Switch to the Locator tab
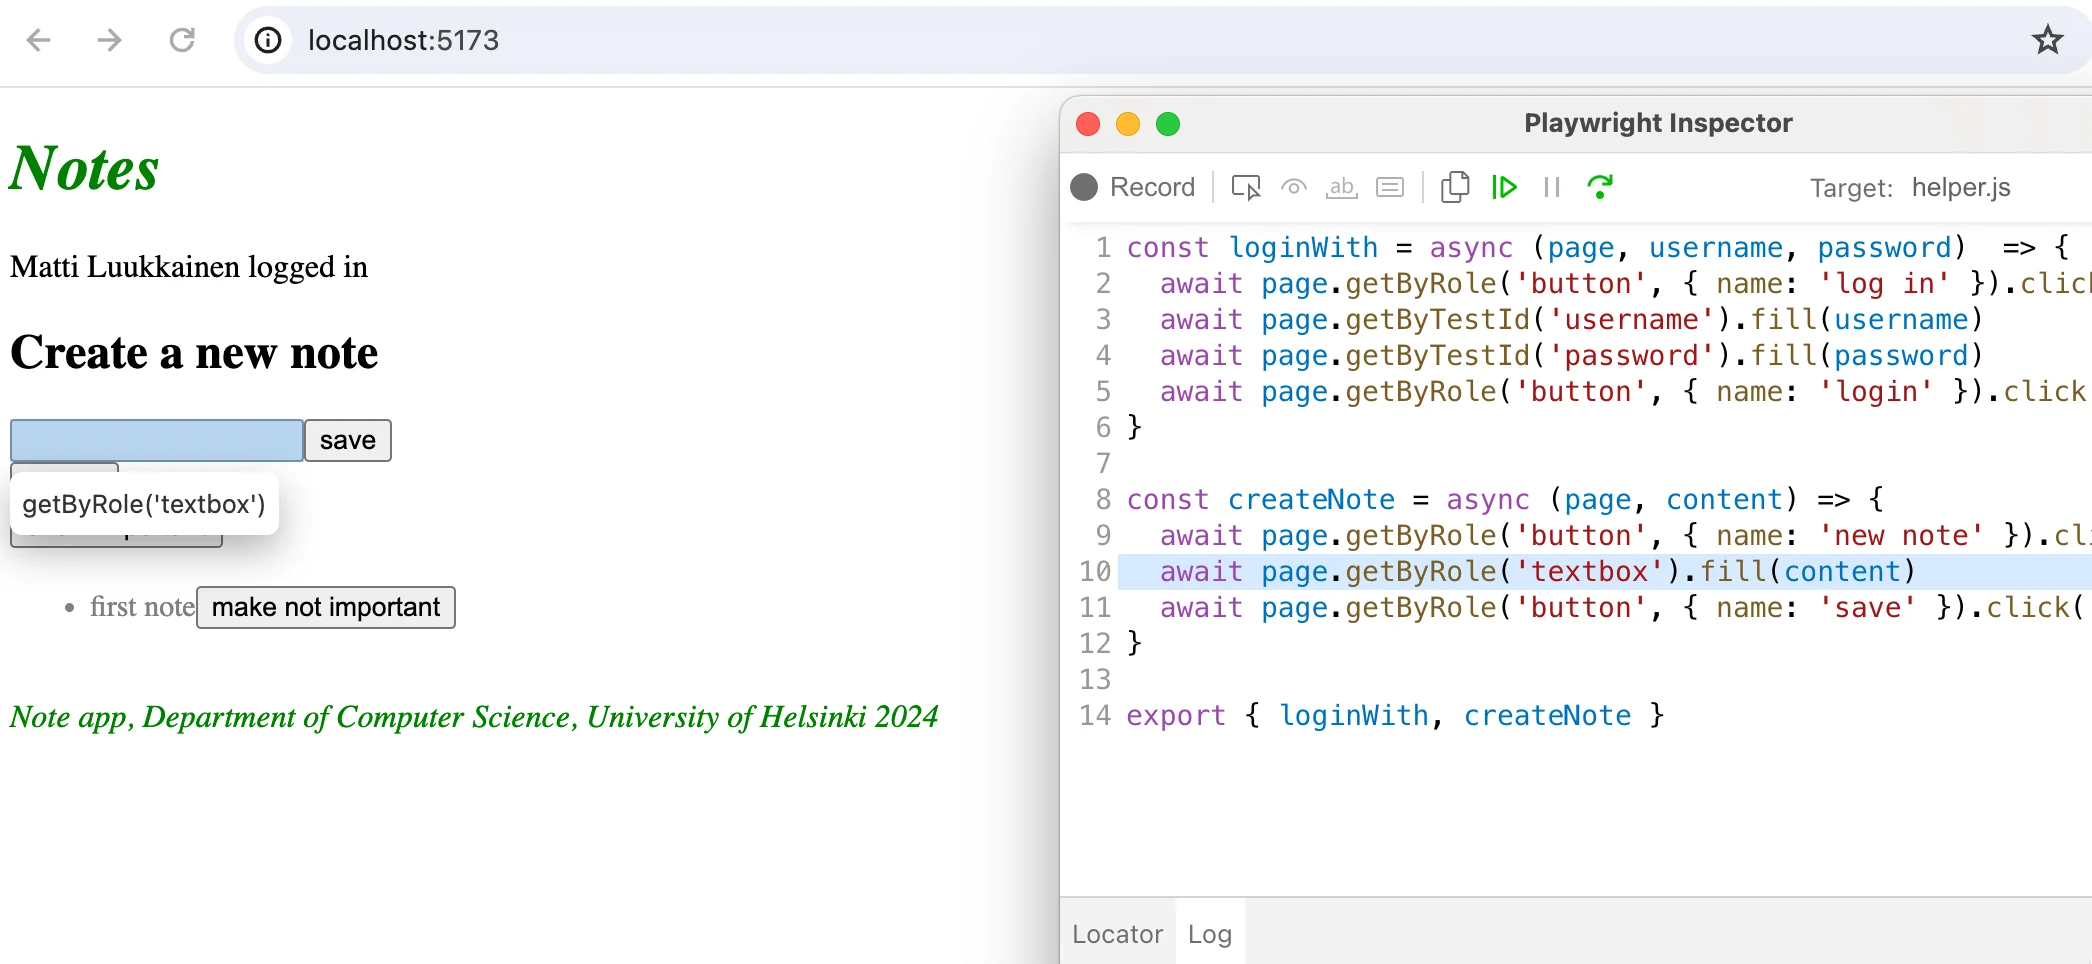Viewport: 2092px width, 964px height. (x=1117, y=934)
